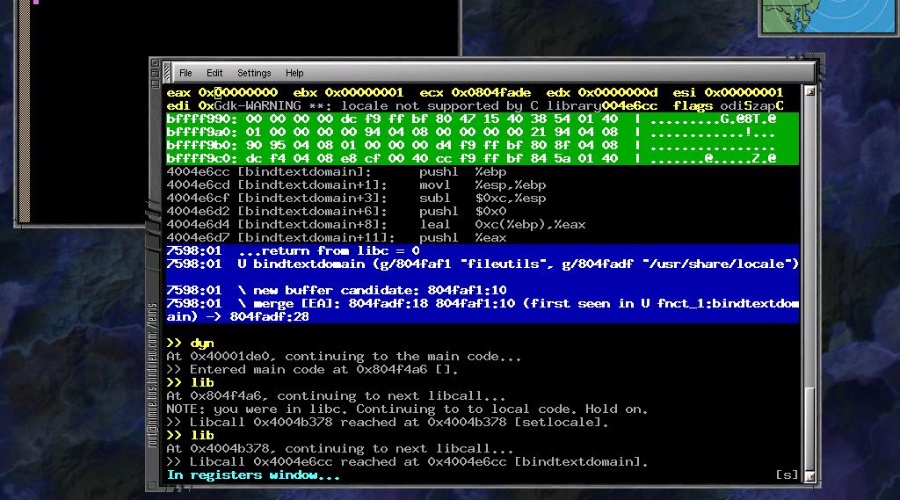This screenshot has width=900, height=500.
Task: Open the Help menu
Action: 294,73
